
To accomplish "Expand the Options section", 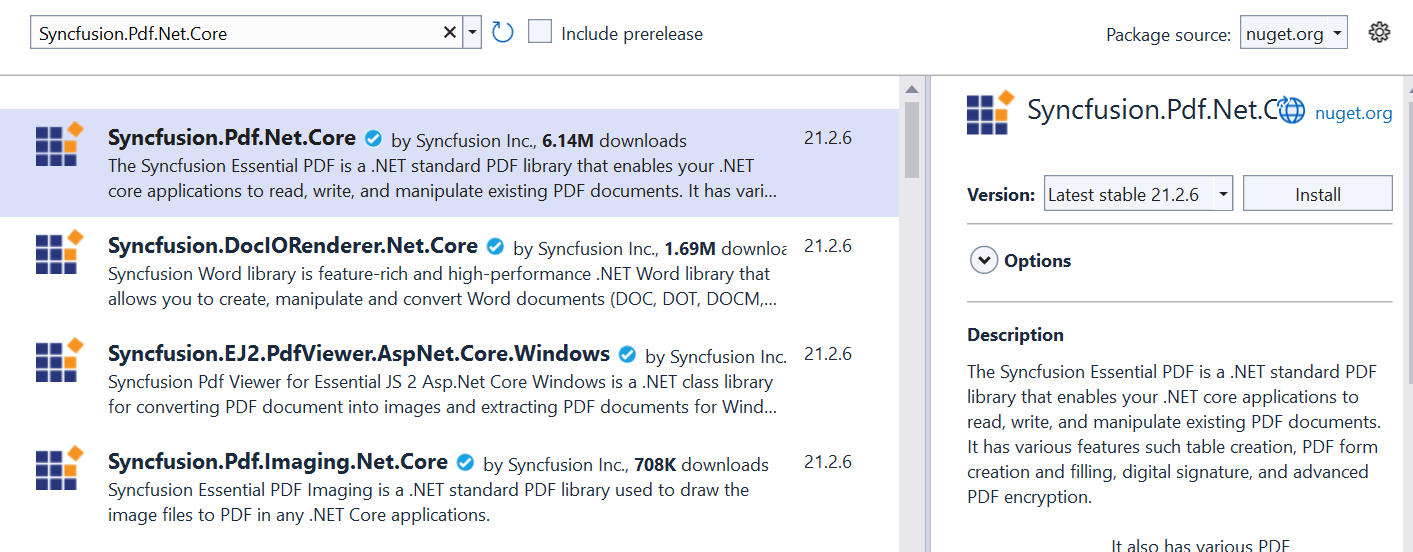I will pyautogui.click(x=984, y=261).
